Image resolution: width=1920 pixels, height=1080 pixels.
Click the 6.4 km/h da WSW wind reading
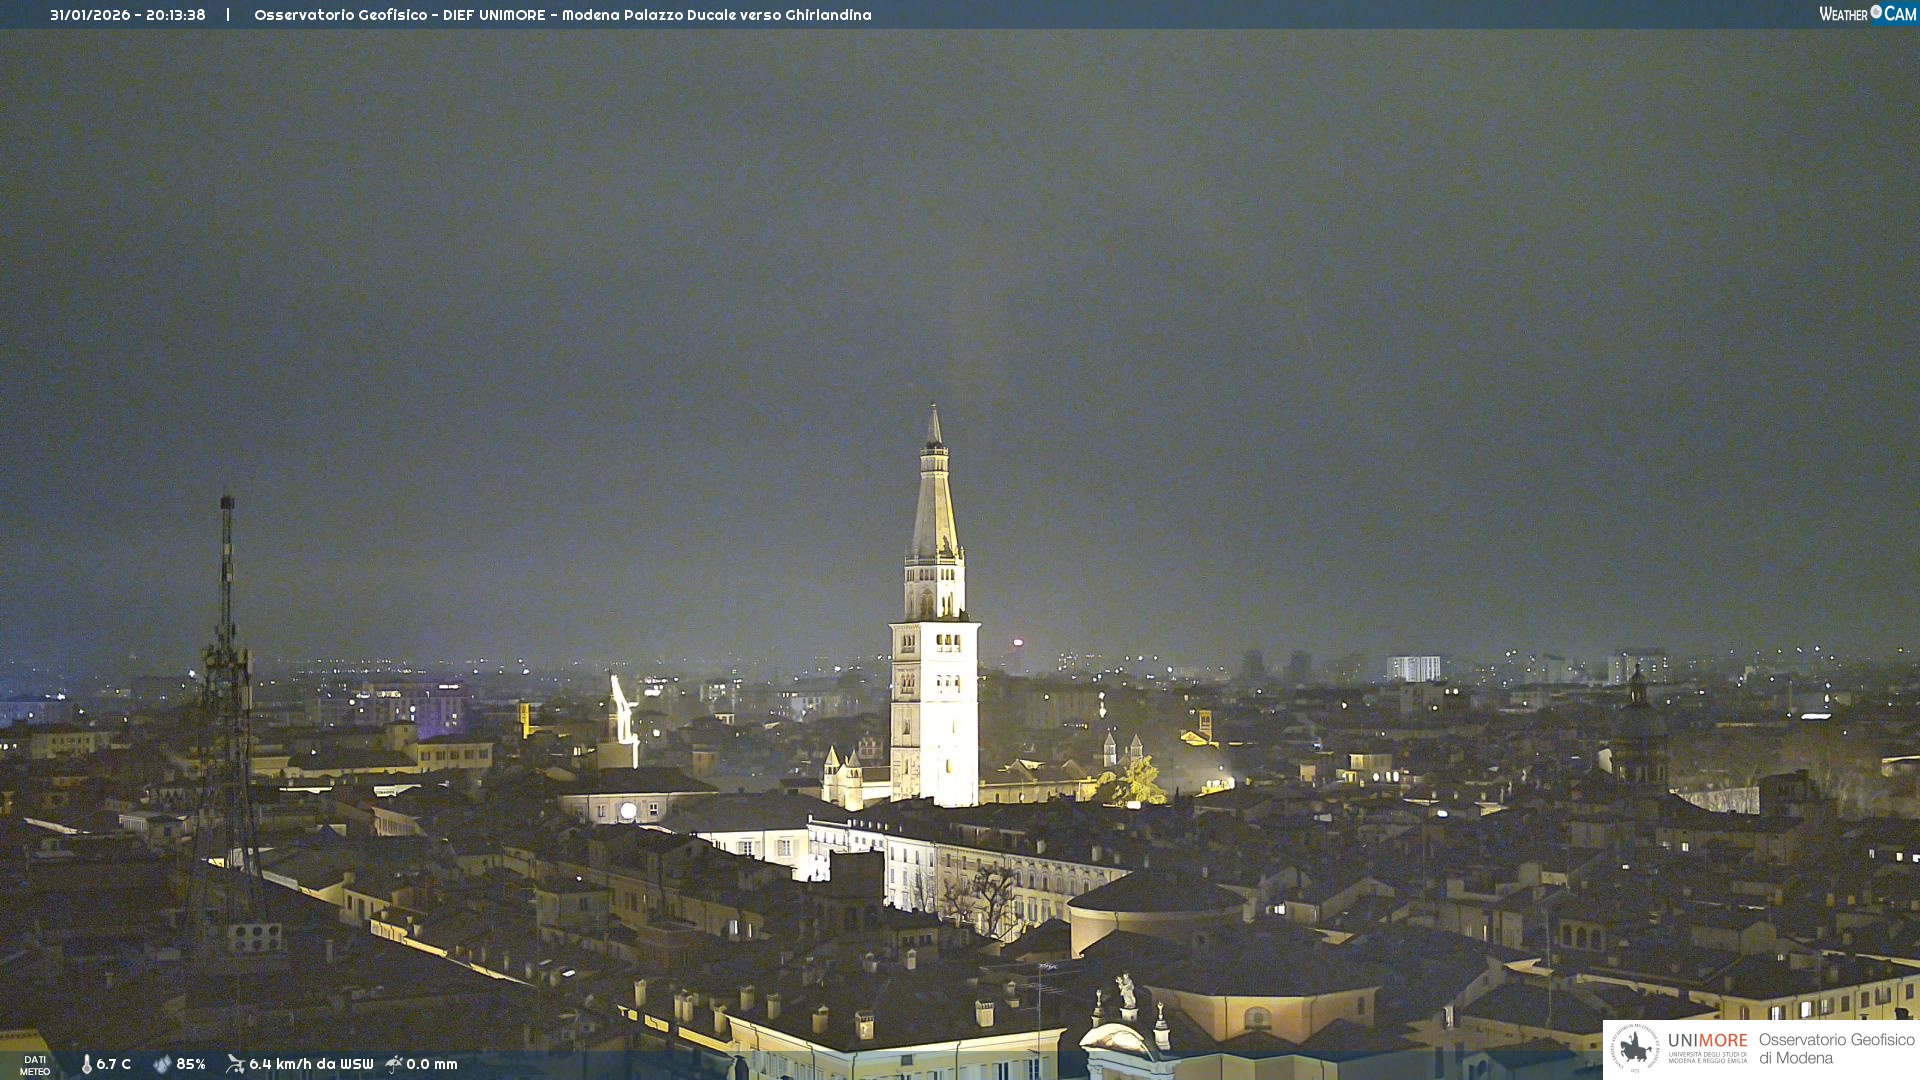[x=311, y=1064]
